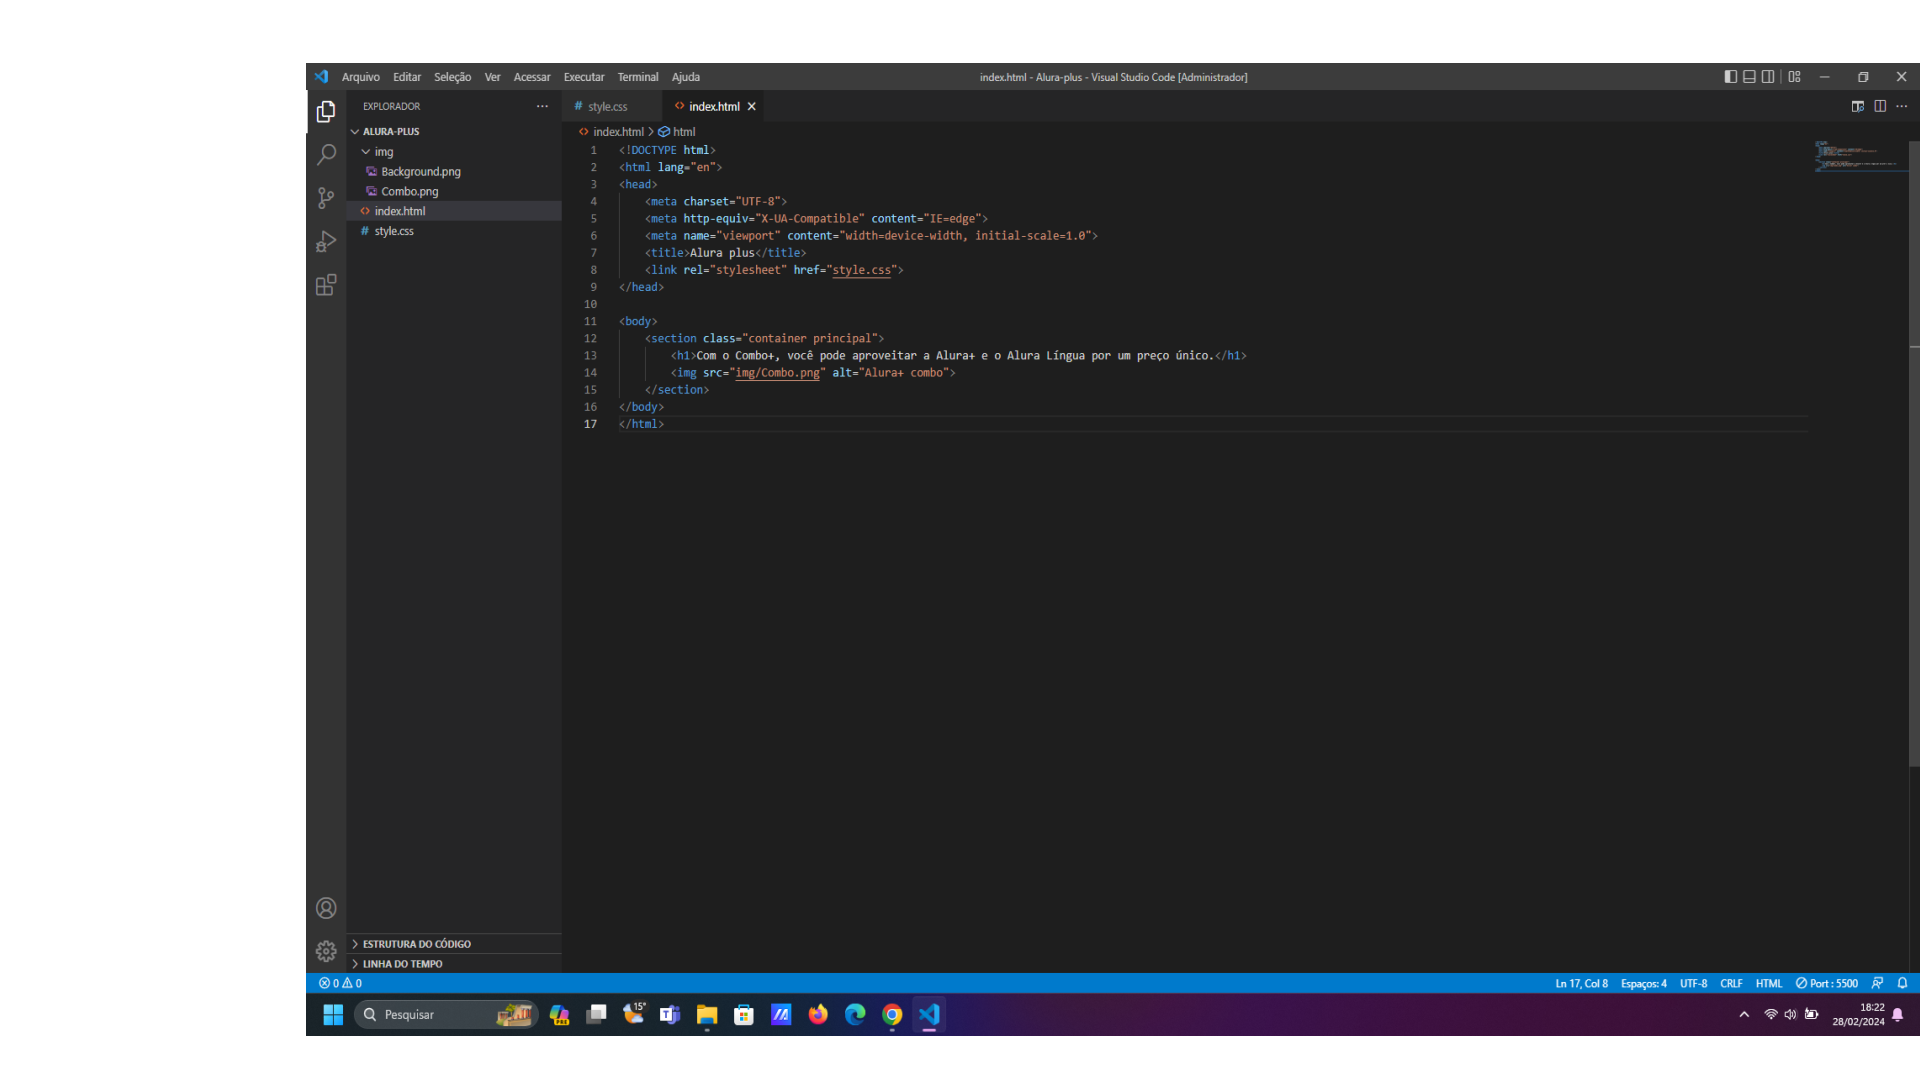Change language mode HTML
The width and height of the screenshot is (1920, 1080).
[1768, 983]
